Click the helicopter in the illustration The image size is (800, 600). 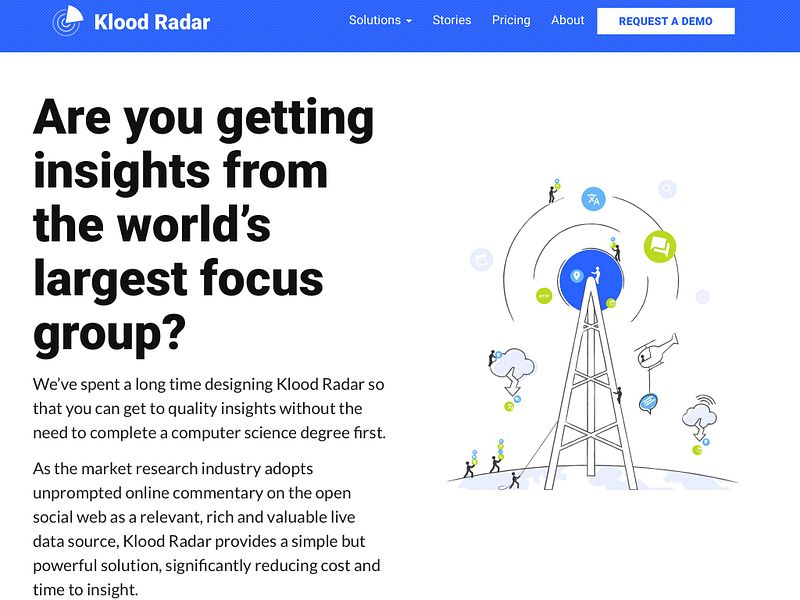[x=657, y=351]
